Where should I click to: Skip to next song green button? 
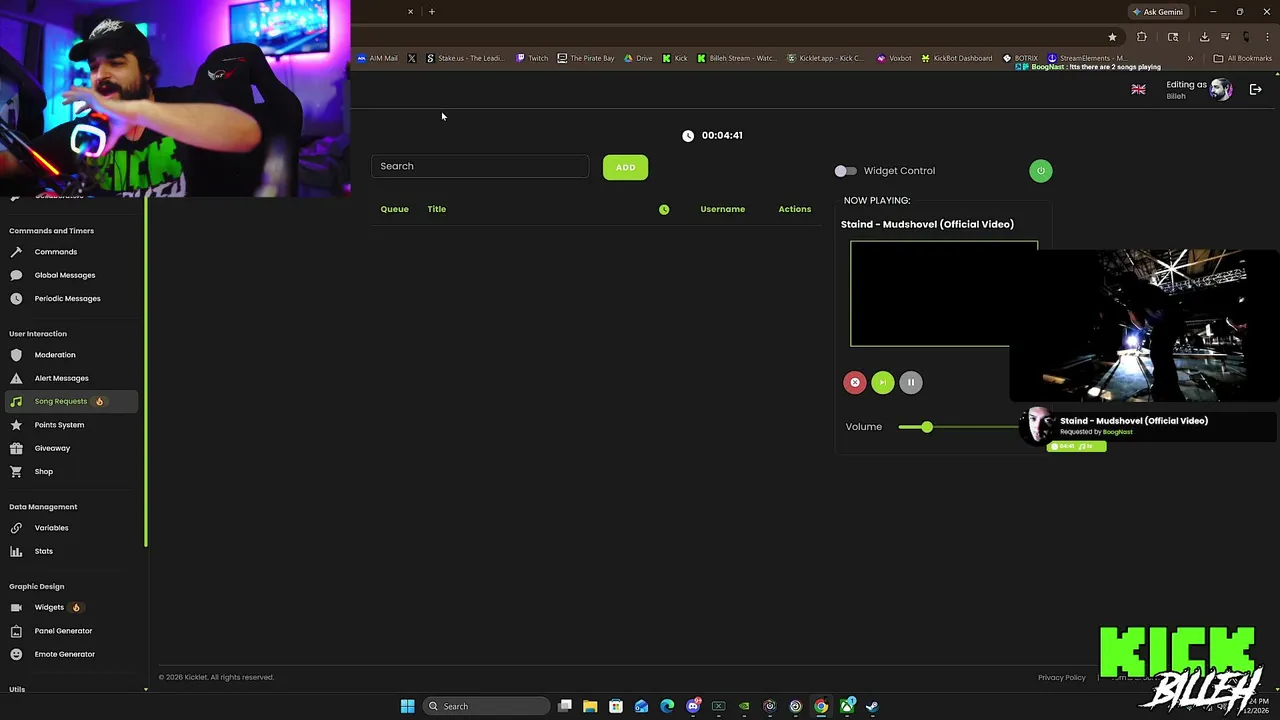click(883, 382)
